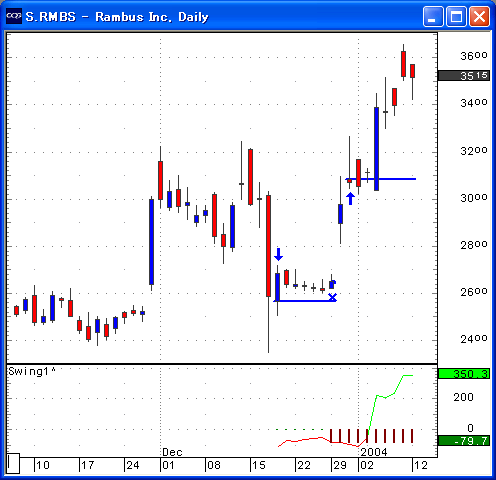The height and width of the screenshot is (480, 496).
Task: Click the date 24 on time axis
Action: (x=133, y=465)
